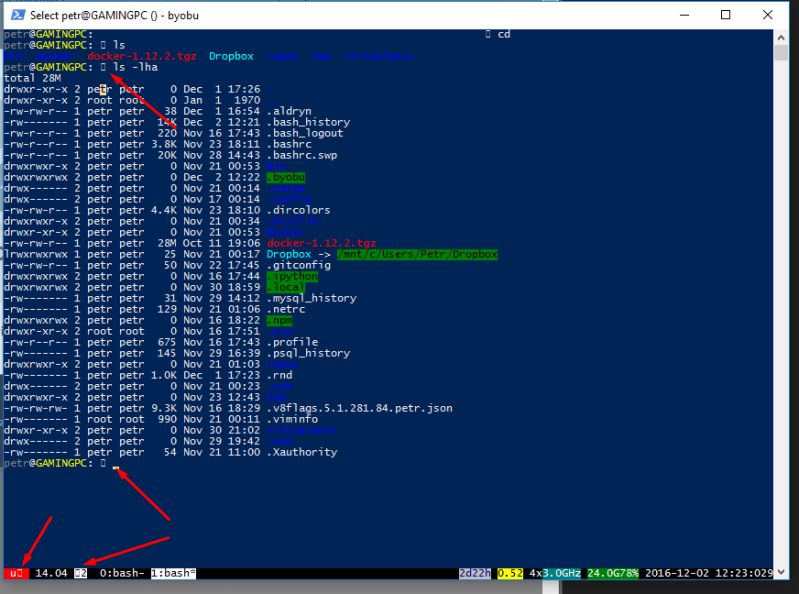Screen dimensions: 799x594
Task: Click the .ipython directory entry
Action: coord(292,276)
